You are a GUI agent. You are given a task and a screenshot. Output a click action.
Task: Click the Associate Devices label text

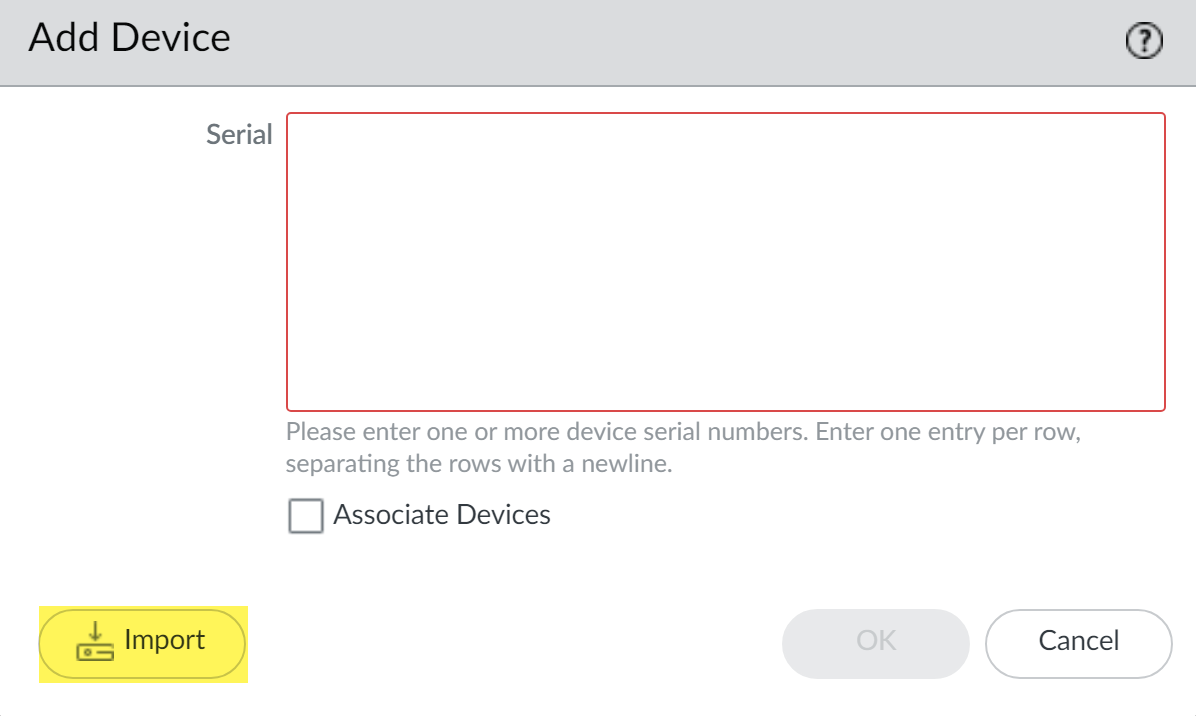click(442, 515)
